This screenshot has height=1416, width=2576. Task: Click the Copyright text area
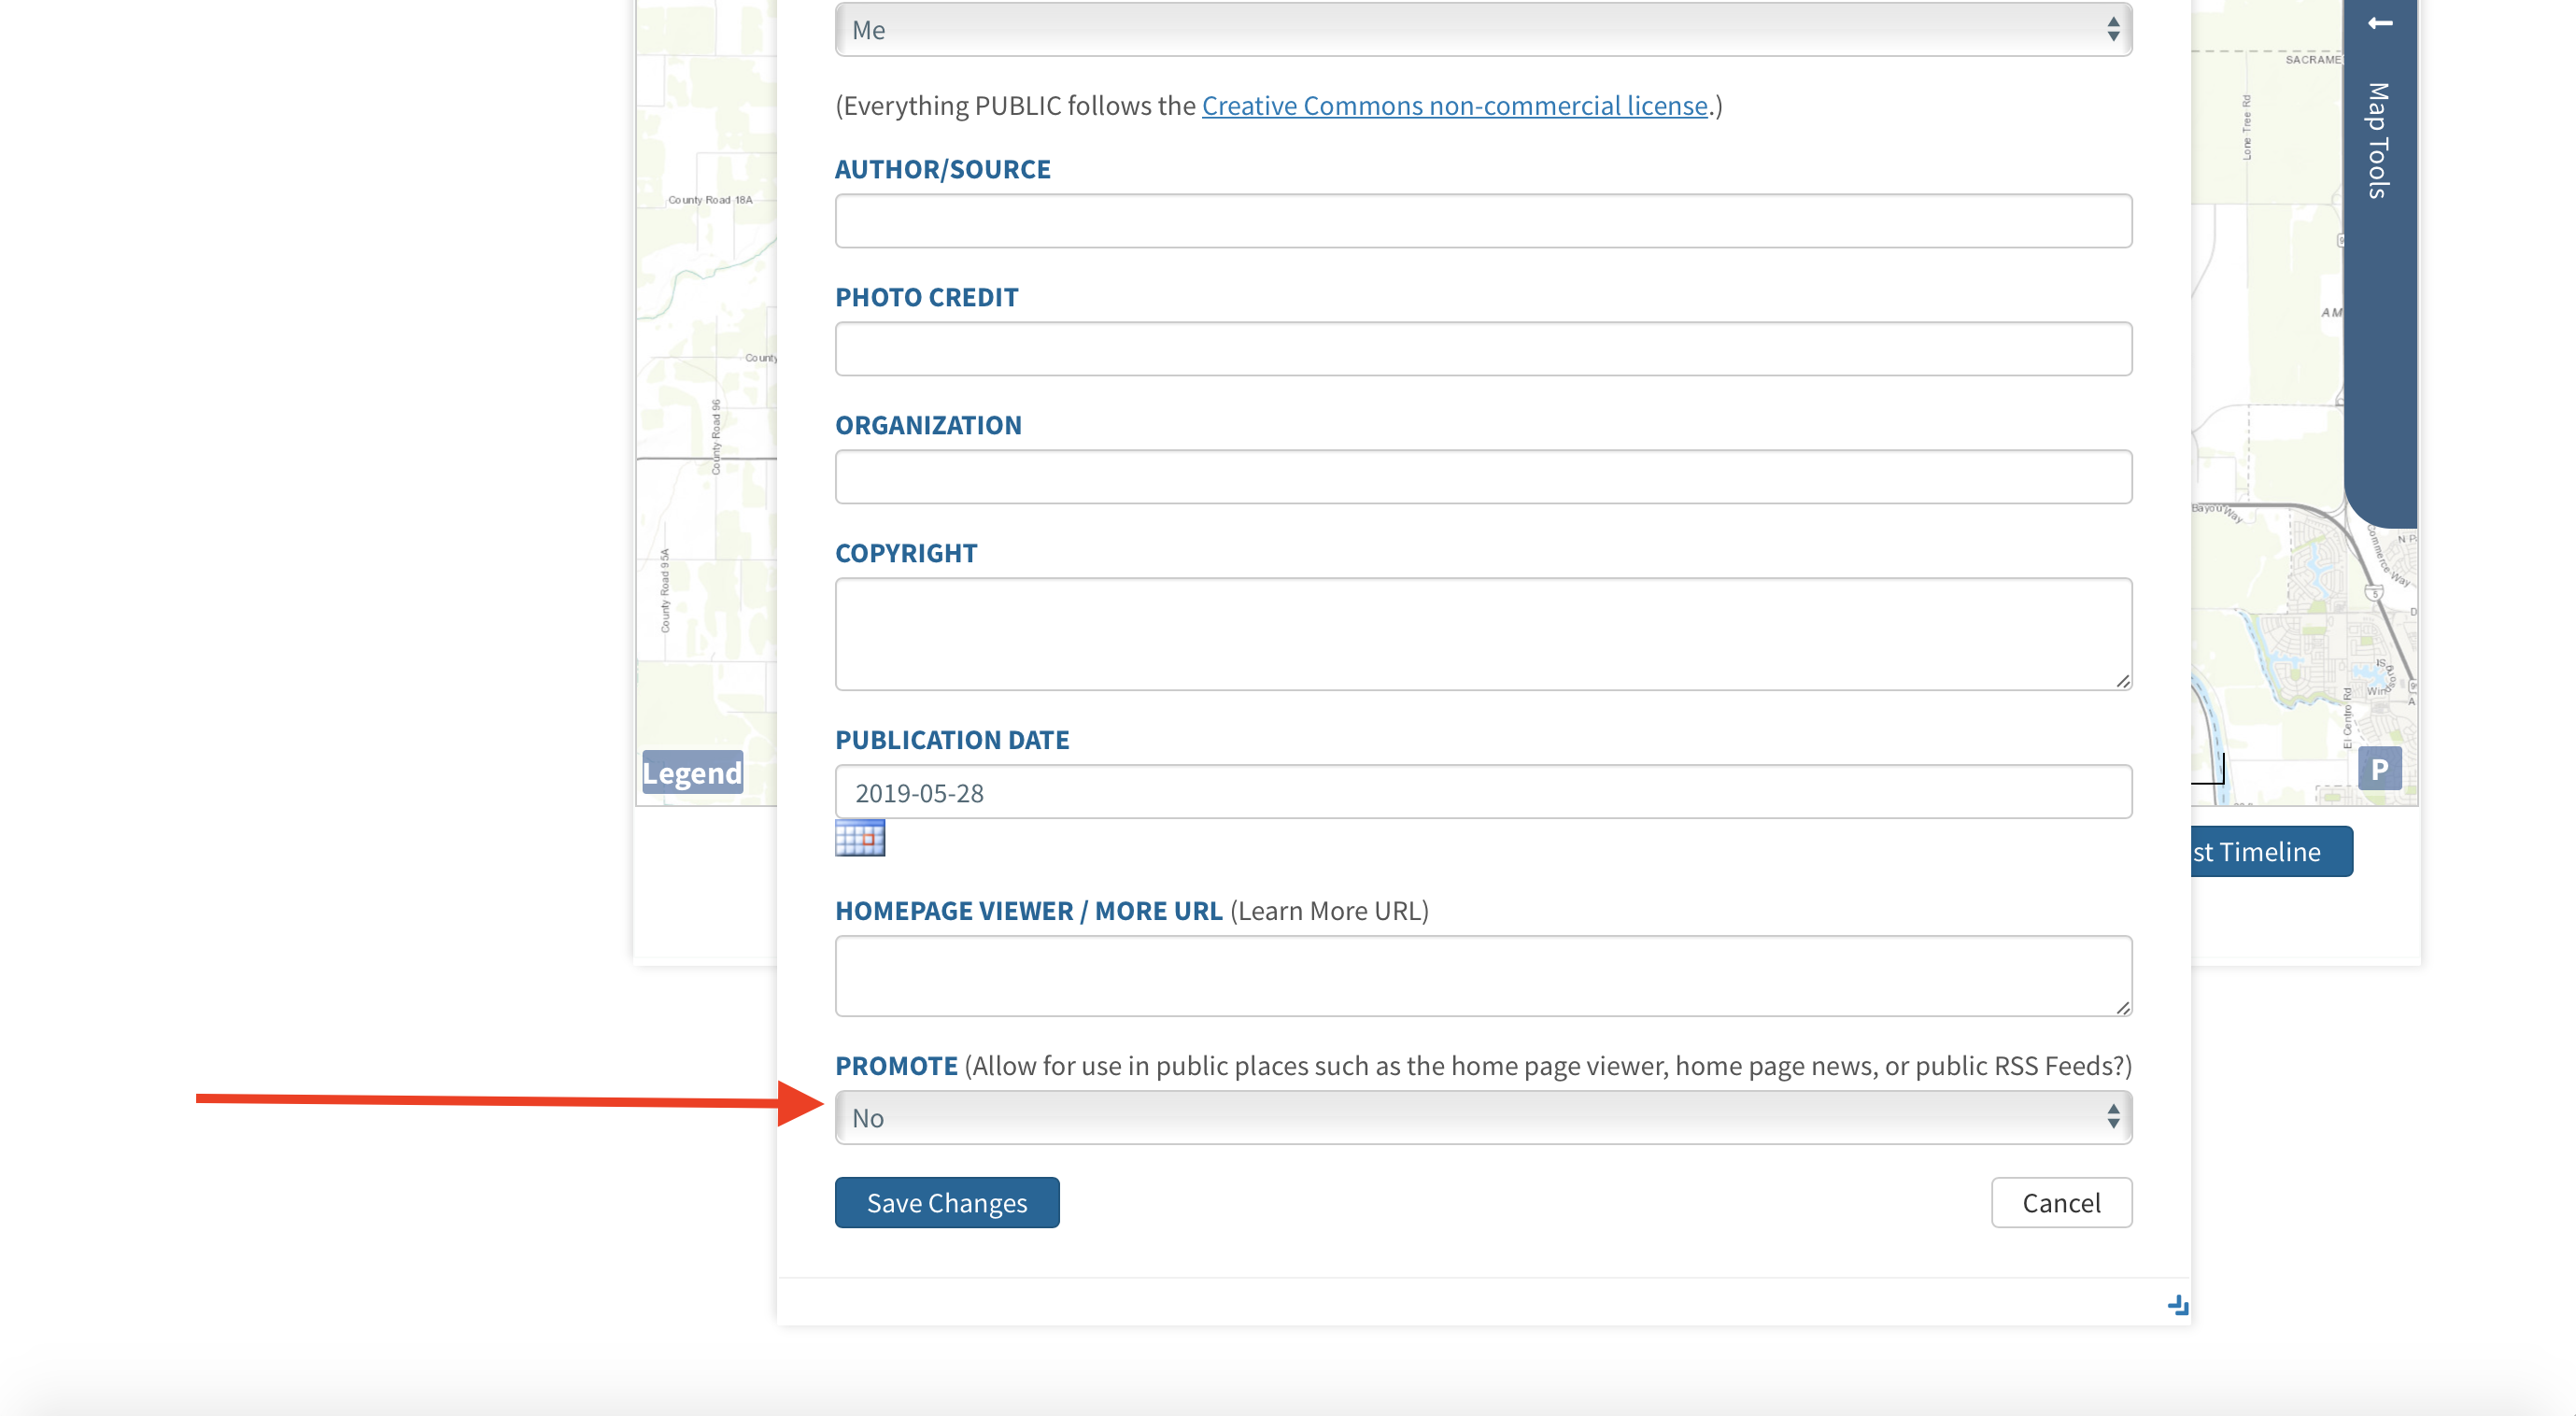click(1482, 633)
